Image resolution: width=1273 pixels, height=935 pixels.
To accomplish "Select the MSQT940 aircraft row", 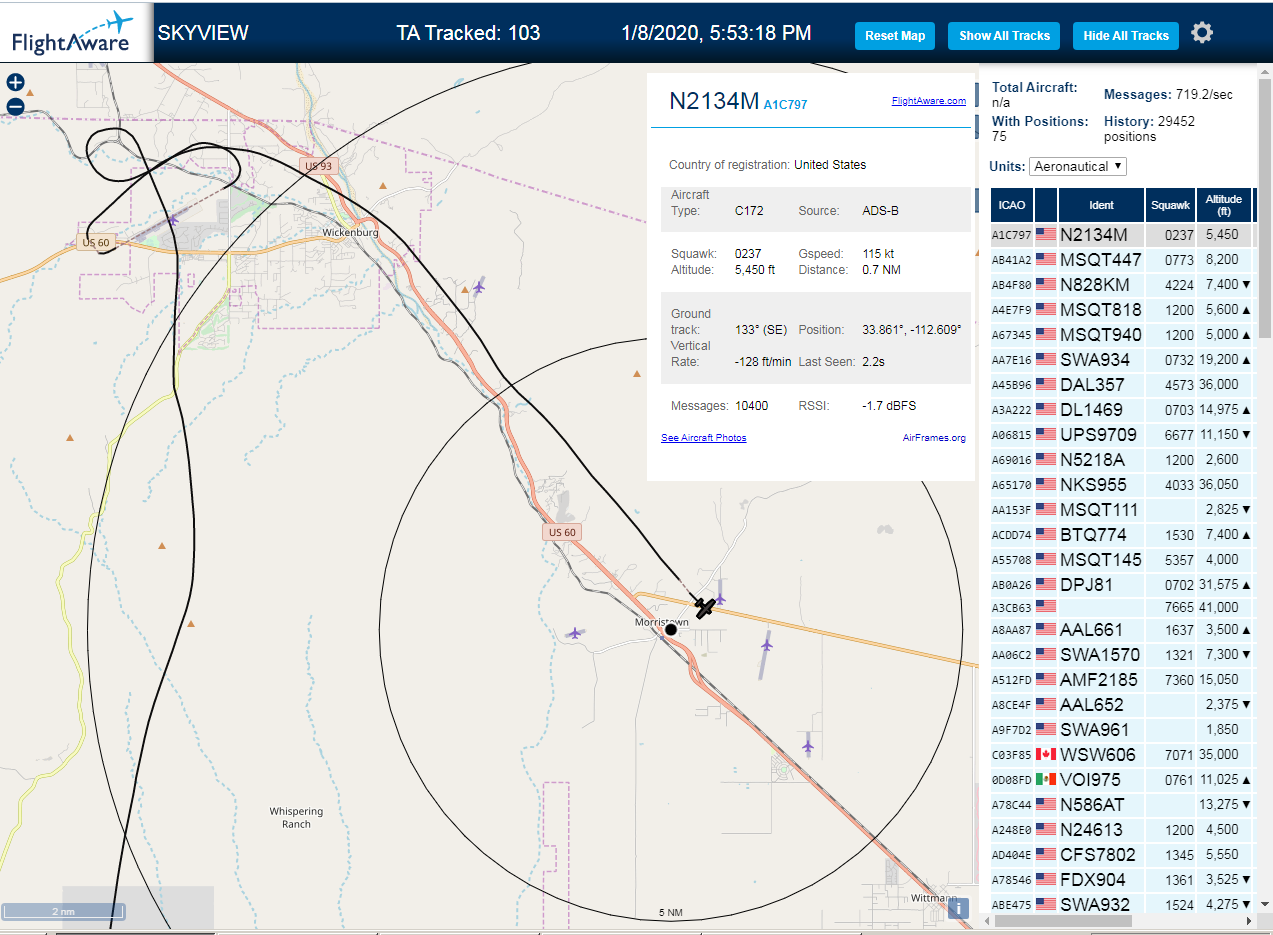I will click(1123, 335).
